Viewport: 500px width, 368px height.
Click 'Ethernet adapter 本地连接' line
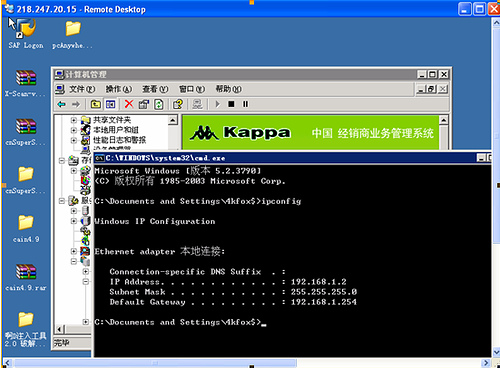pyautogui.click(x=160, y=251)
